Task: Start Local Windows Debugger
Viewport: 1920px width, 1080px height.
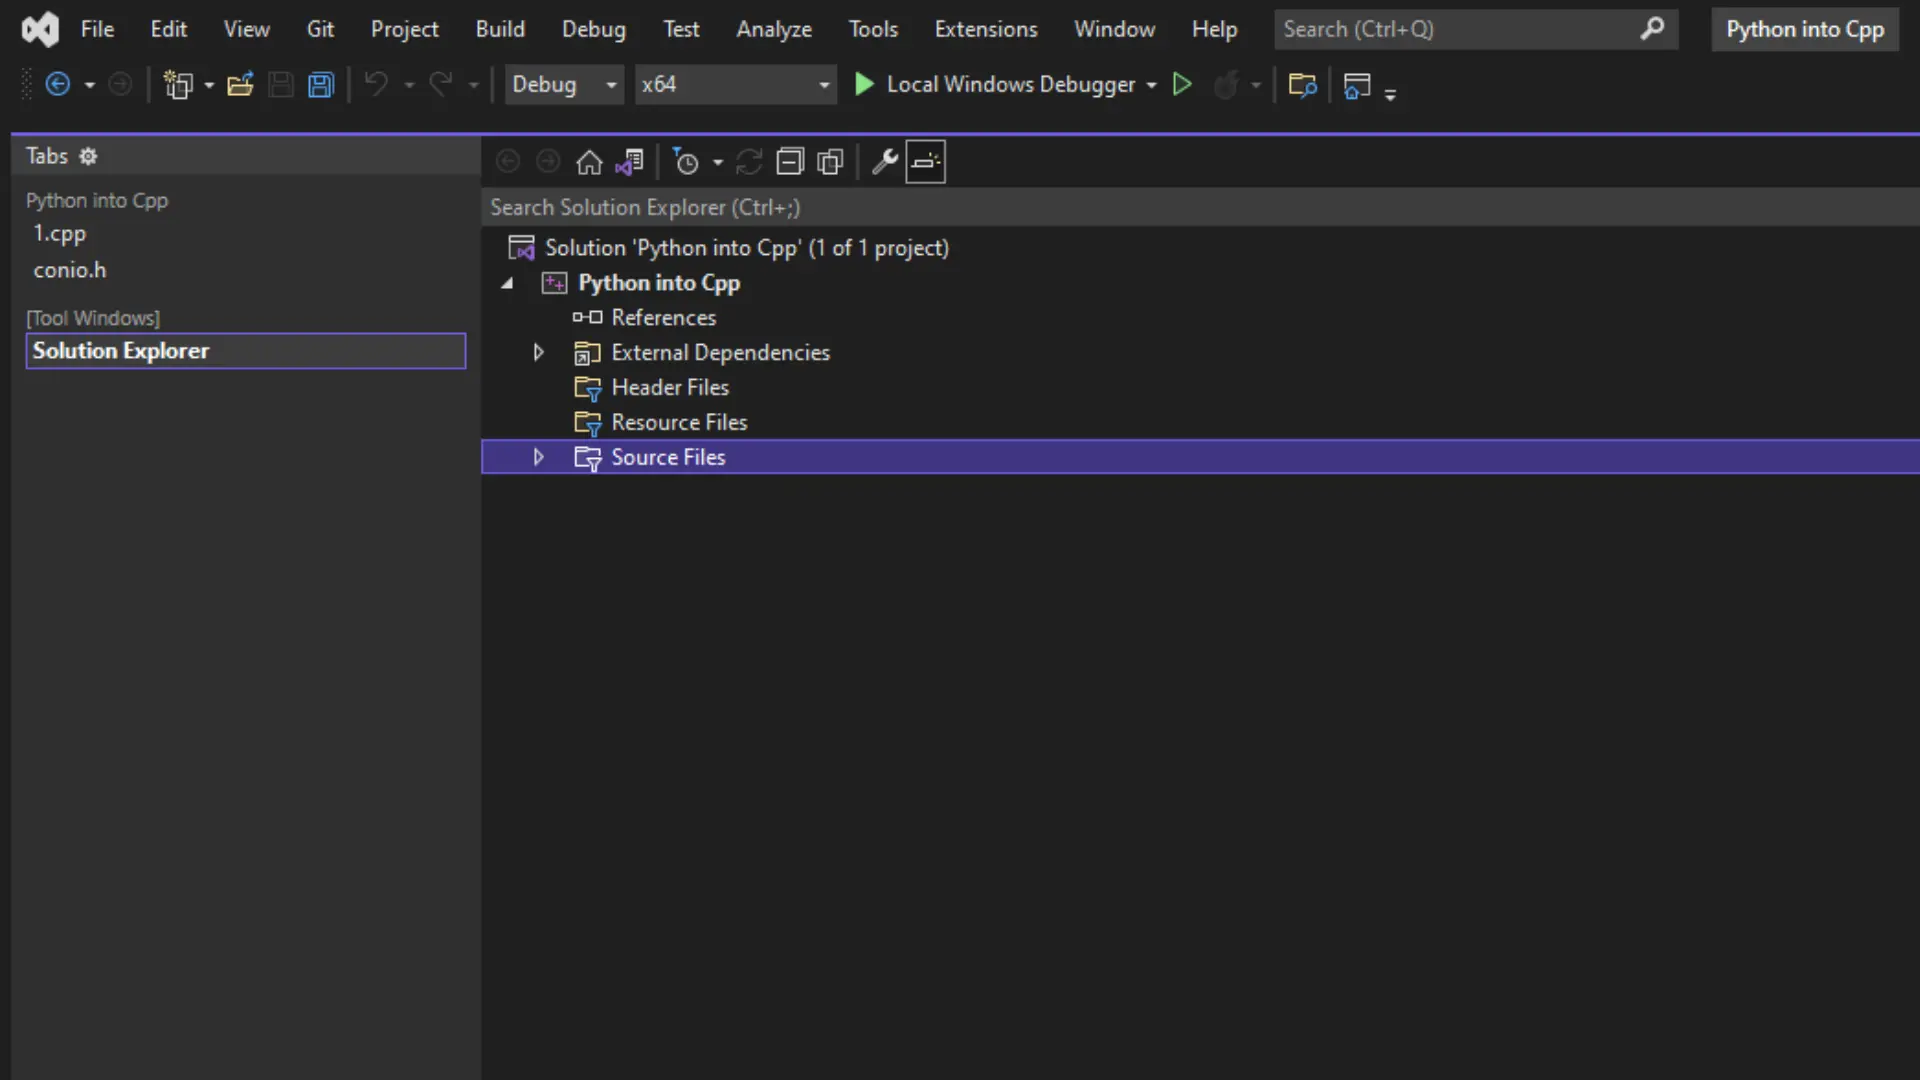Action: click(995, 85)
